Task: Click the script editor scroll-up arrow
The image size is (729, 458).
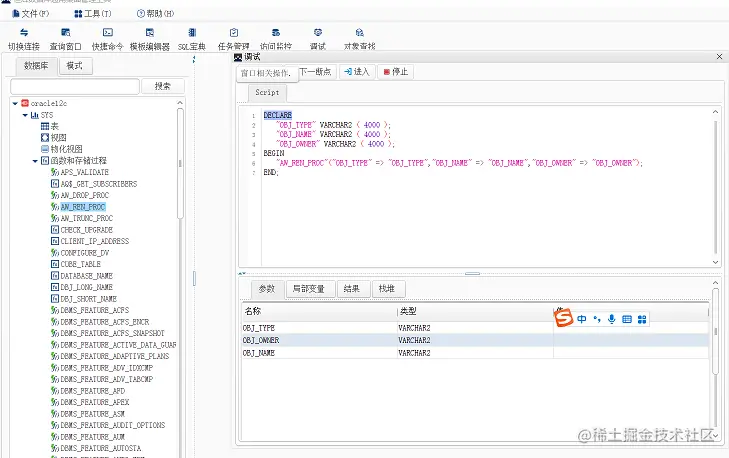Action: point(715,112)
